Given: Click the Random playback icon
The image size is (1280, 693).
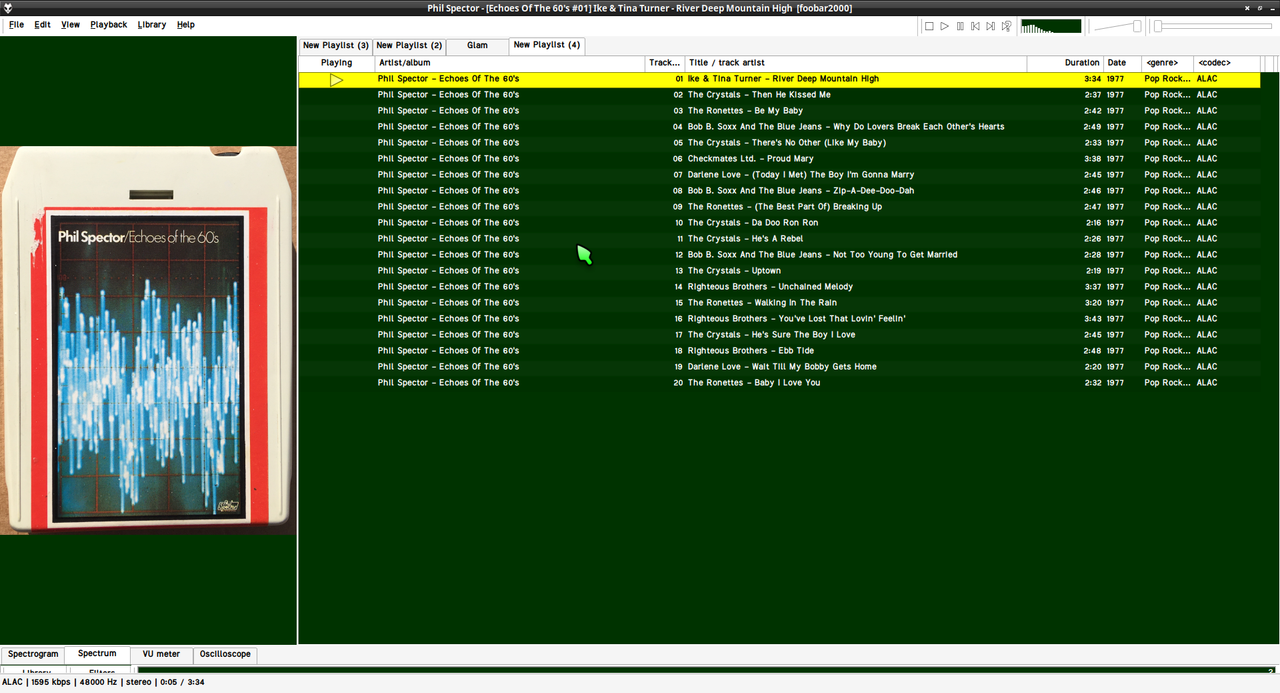Looking at the screenshot, I should [1006, 26].
